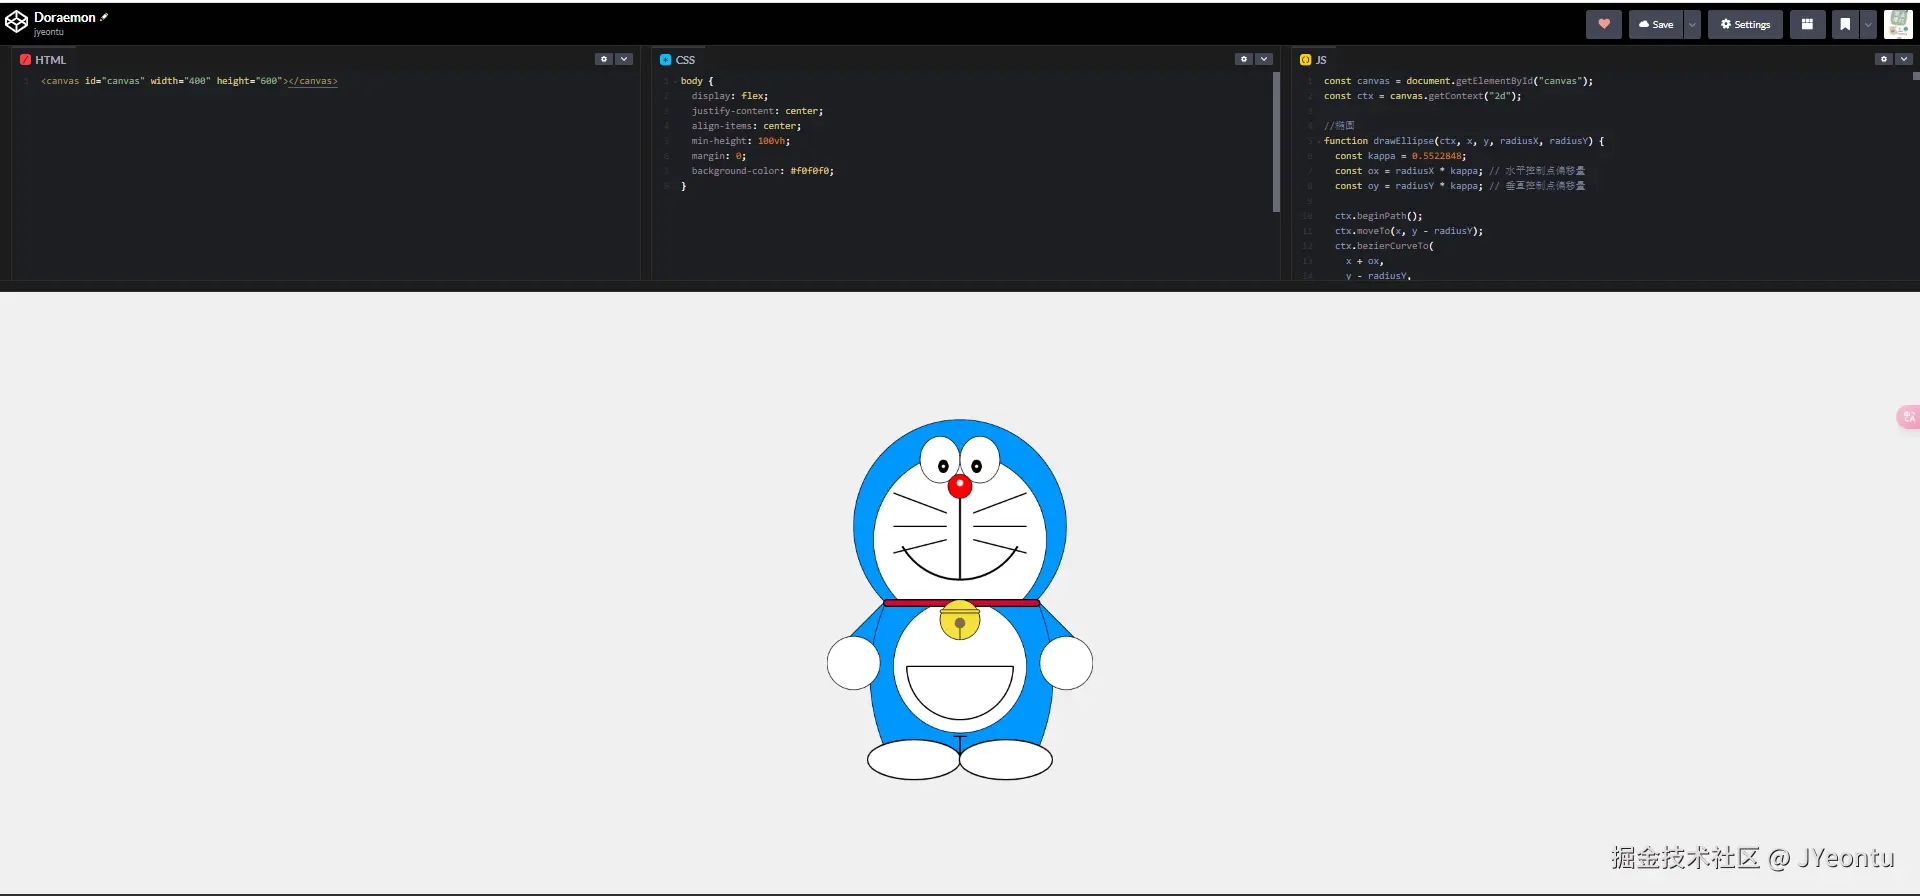Expand the HTML editor options chevron
The width and height of the screenshot is (1920, 896).
pyautogui.click(x=624, y=59)
